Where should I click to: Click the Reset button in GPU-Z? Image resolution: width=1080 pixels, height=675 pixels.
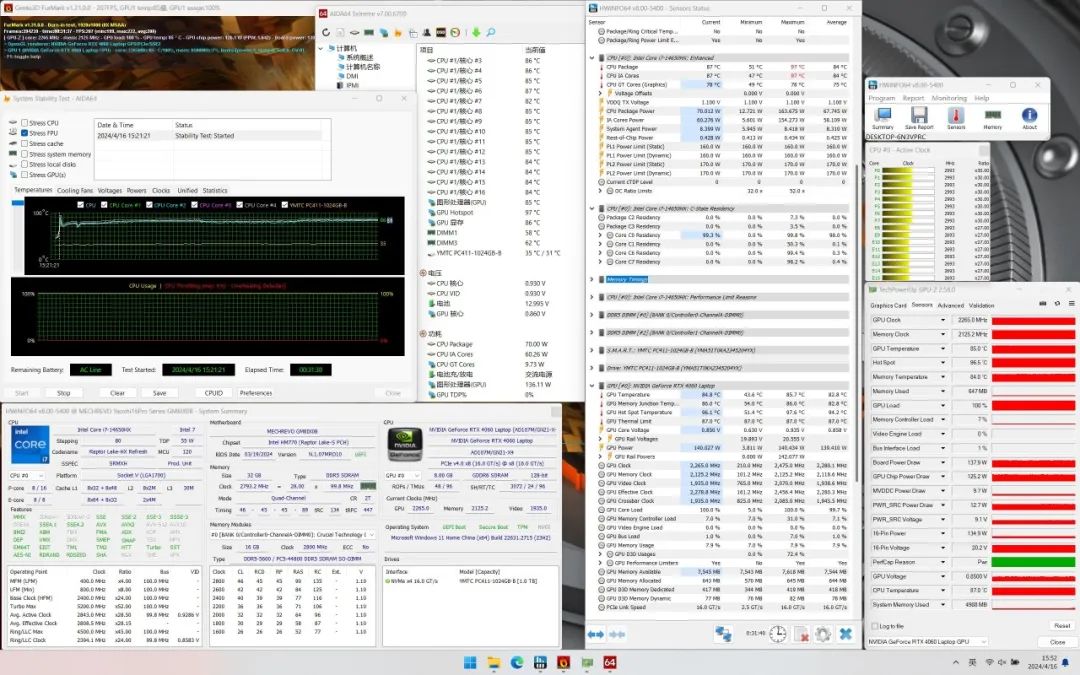(x=1061, y=626)
